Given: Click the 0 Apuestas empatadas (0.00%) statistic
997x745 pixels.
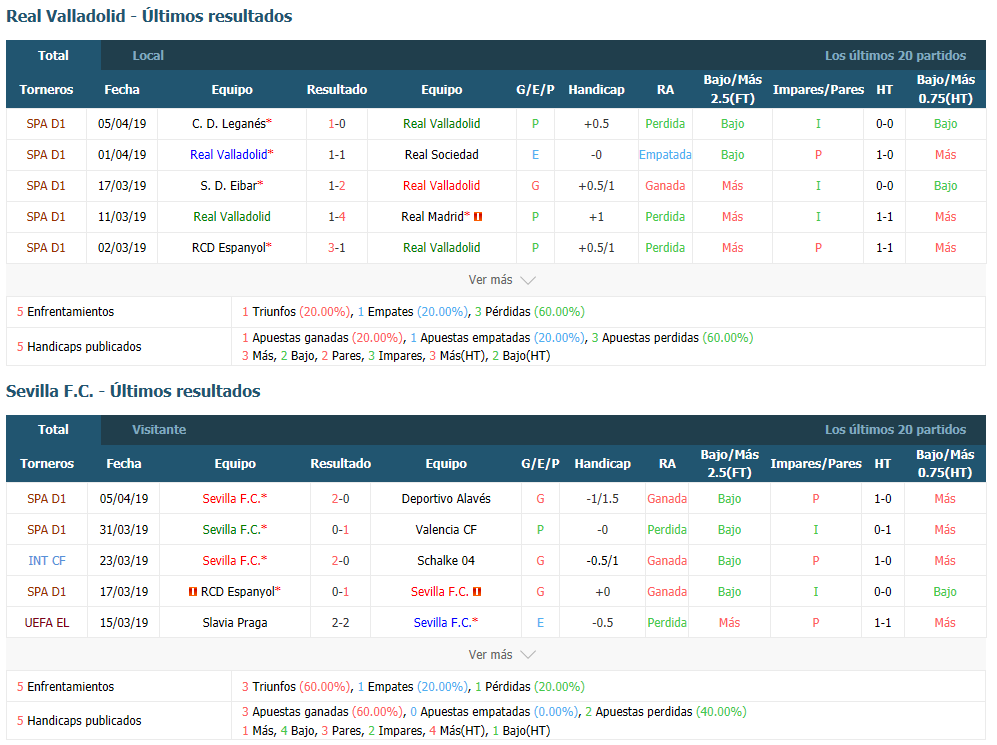Looking at the screenshot, I should (495, 712).
